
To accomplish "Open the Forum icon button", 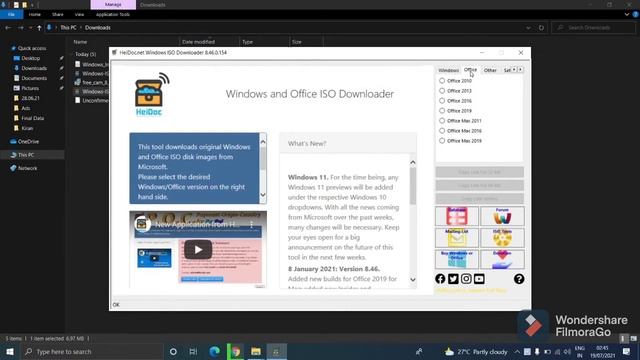I will [x=502, y=216].
